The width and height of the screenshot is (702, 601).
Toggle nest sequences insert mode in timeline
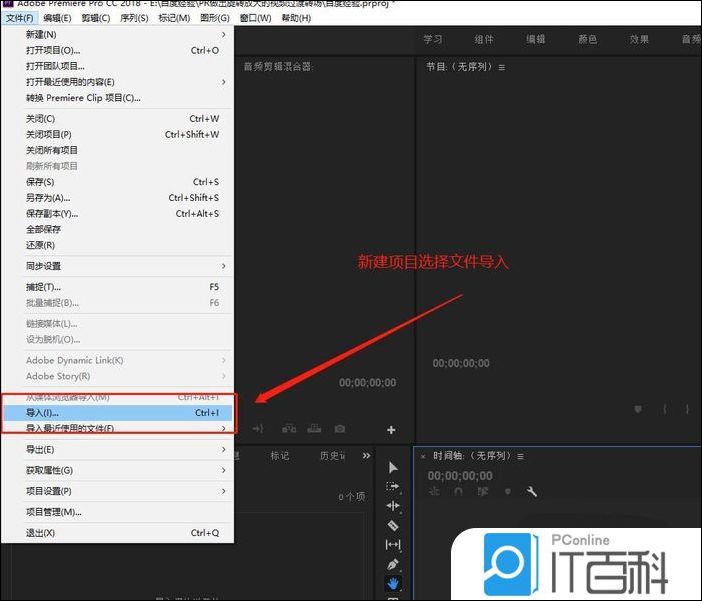(434, 492)
